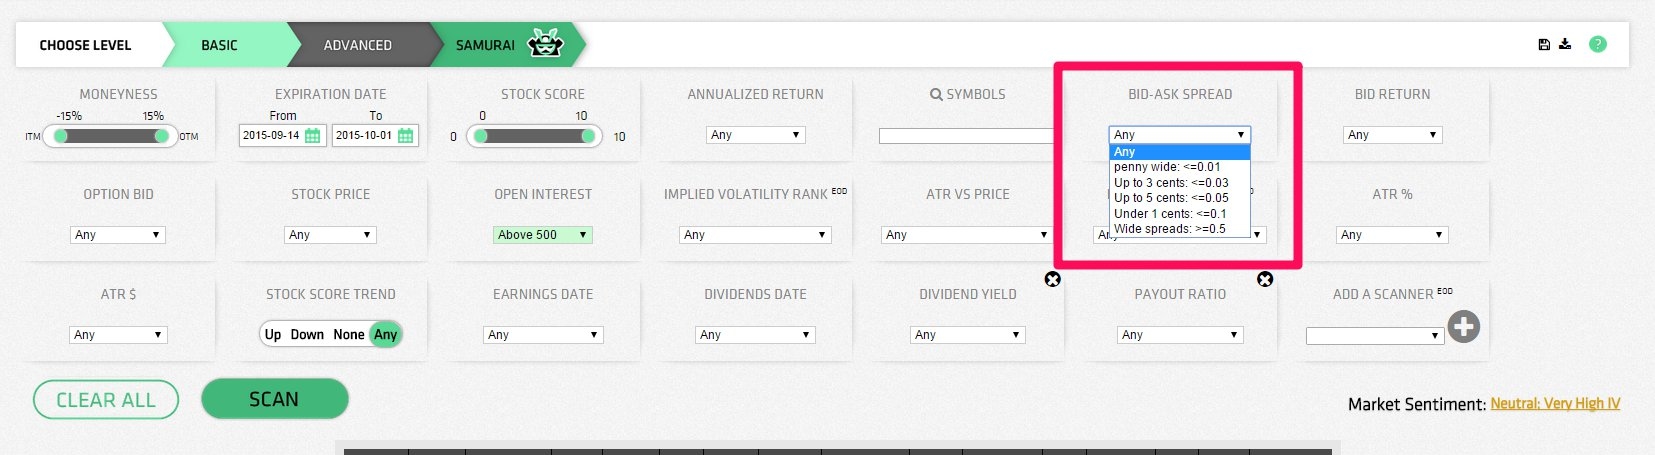Image resolution: width=1655 pixels, height=455 pixels.
Task: Open help via the green question mark icon
Action: pos(1598,44)
